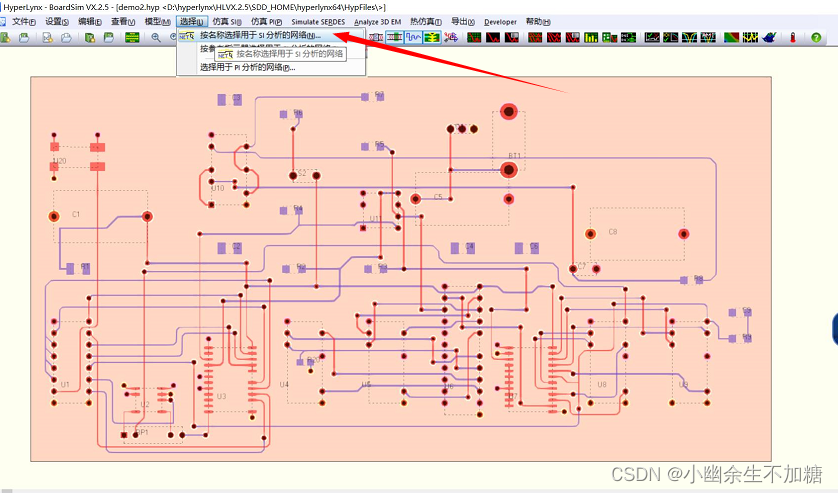Click the yellow waves on black icon

pos(750,37)
